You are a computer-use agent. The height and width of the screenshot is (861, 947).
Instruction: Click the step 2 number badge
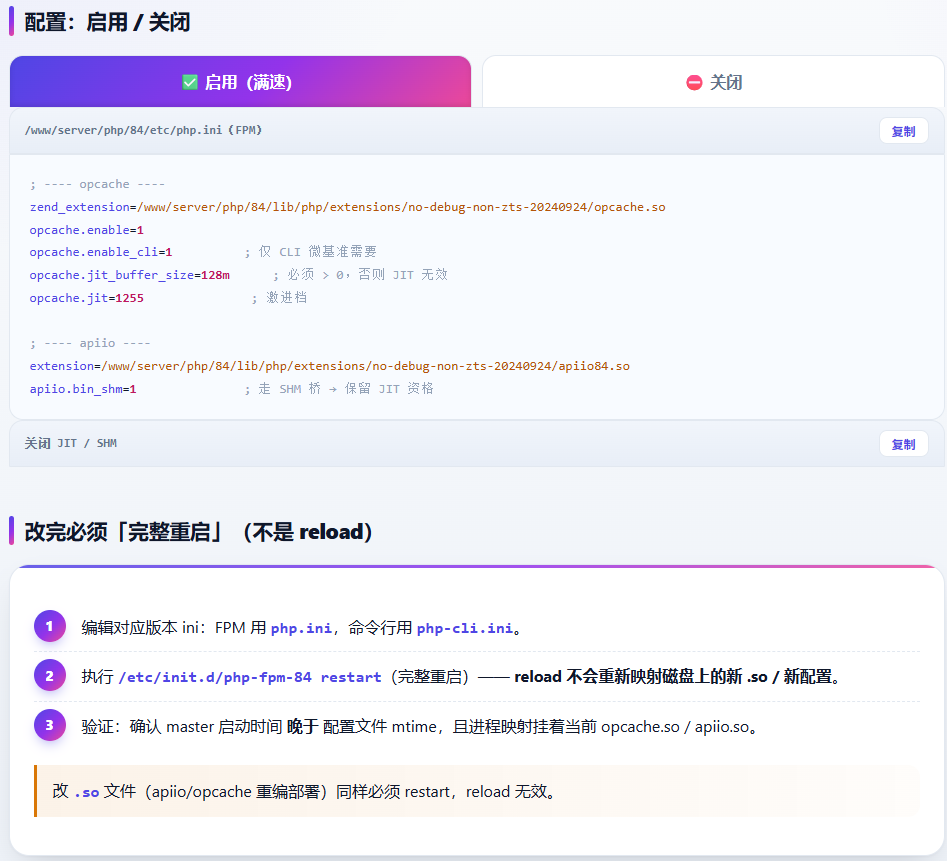tap(50, 676)
